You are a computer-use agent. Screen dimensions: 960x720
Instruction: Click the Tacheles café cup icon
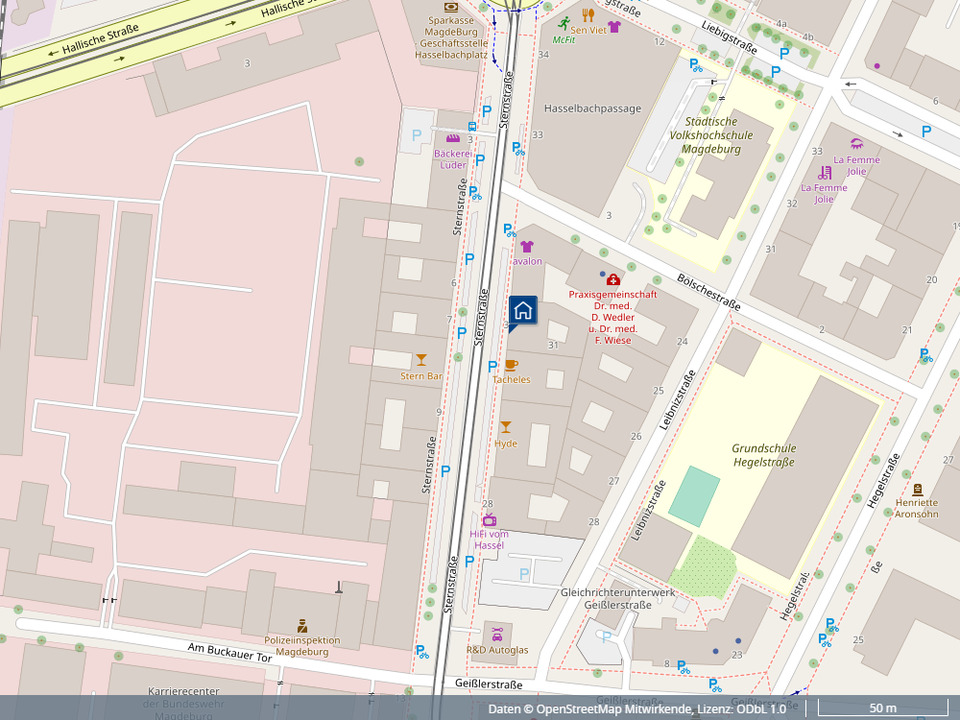[511, 364]
